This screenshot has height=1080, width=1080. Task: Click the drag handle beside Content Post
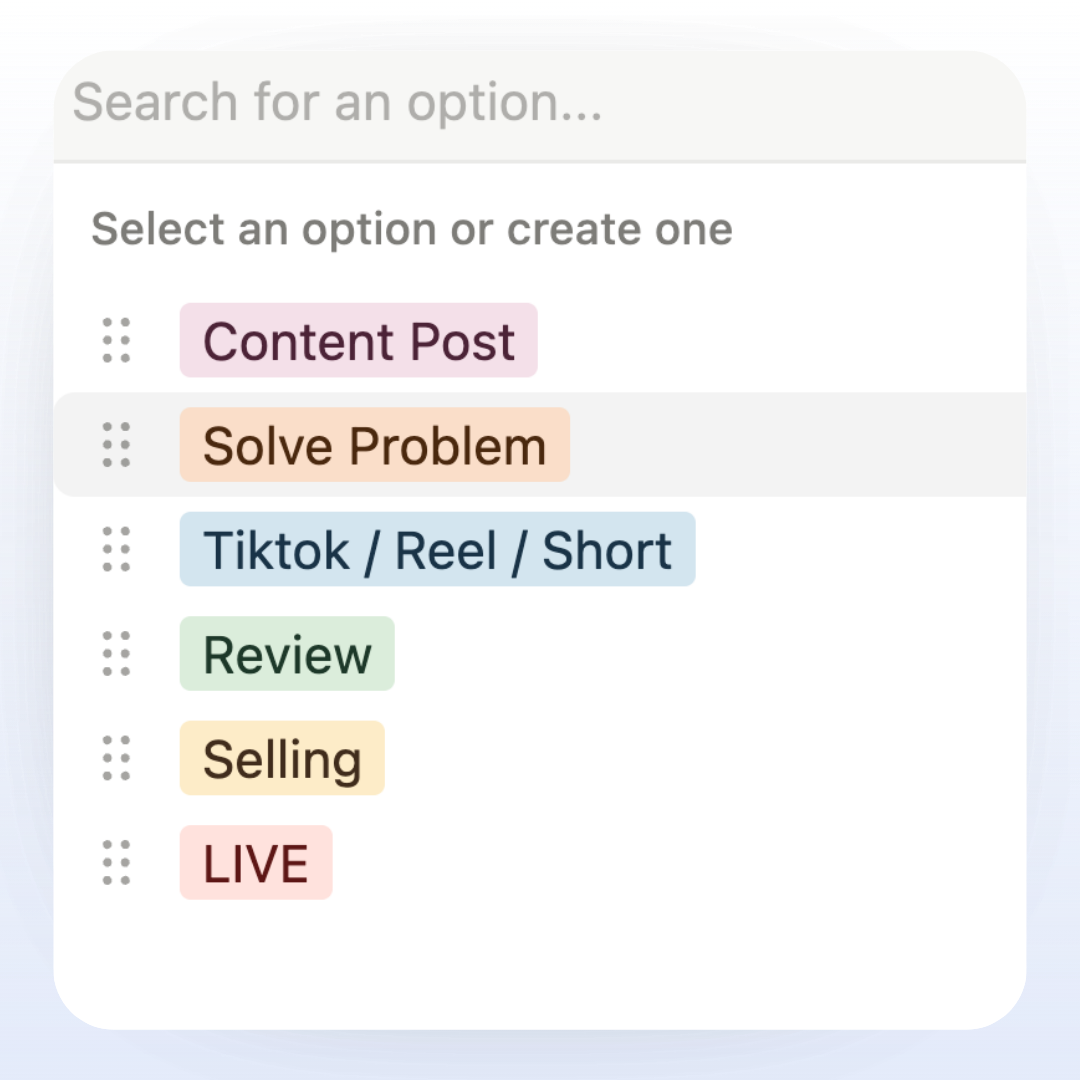tap(117, 340)
